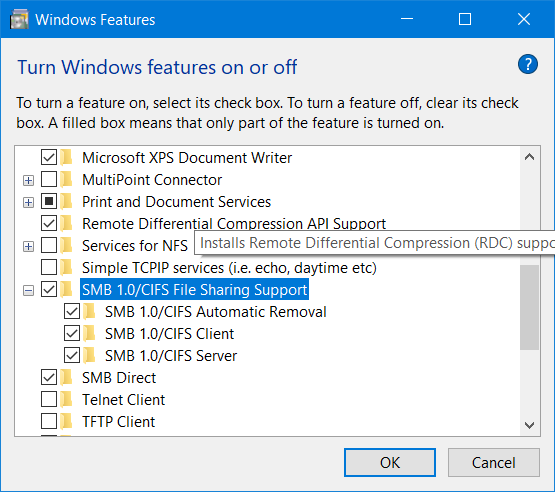
Task: Click folder icon beside TFTP Client
Action: tap(67, 422)
